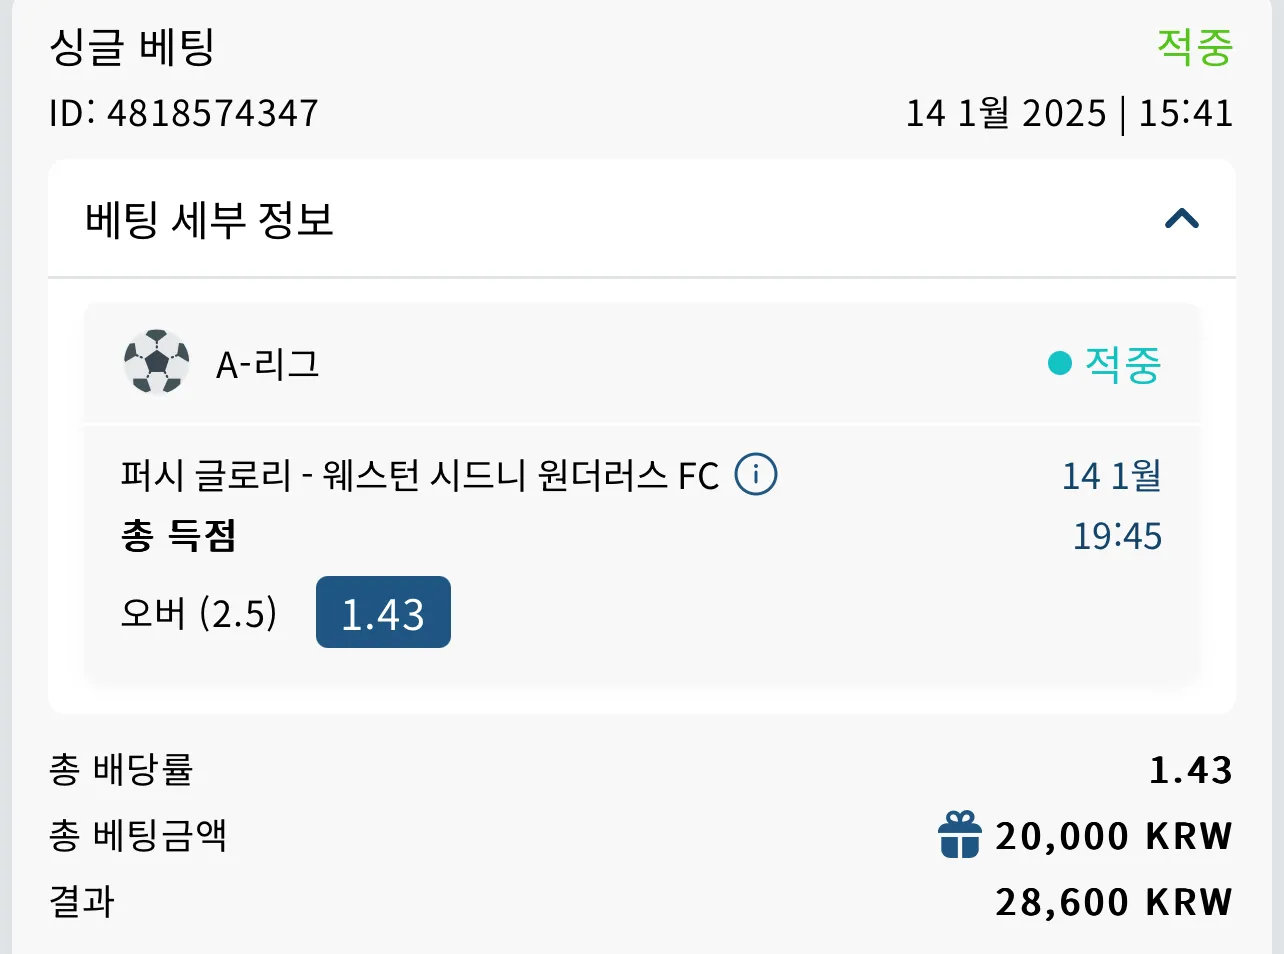The image size is (1284, 954).
Task: Click the 총 배당률 value 1.43
Action: click(1191, 770)
